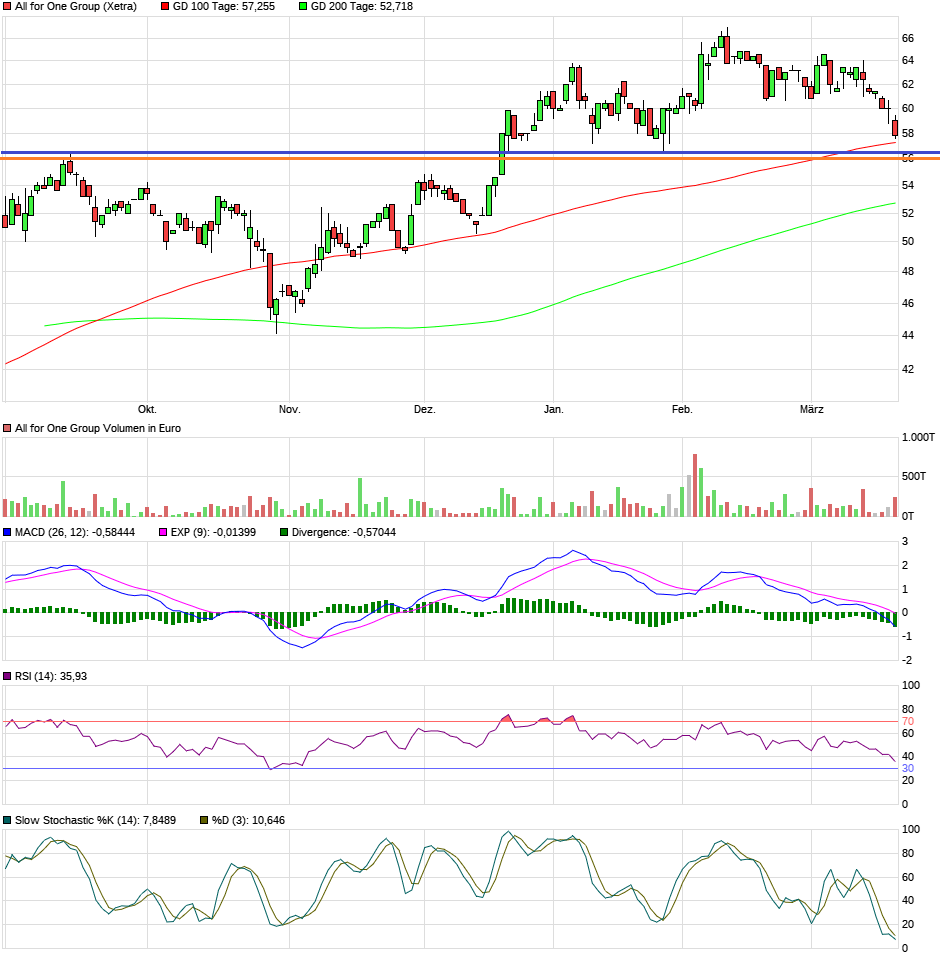Click the 1.000T label on volume axis
The width and height of the screenshot is (940, 958).
click(x=917, y=438)
